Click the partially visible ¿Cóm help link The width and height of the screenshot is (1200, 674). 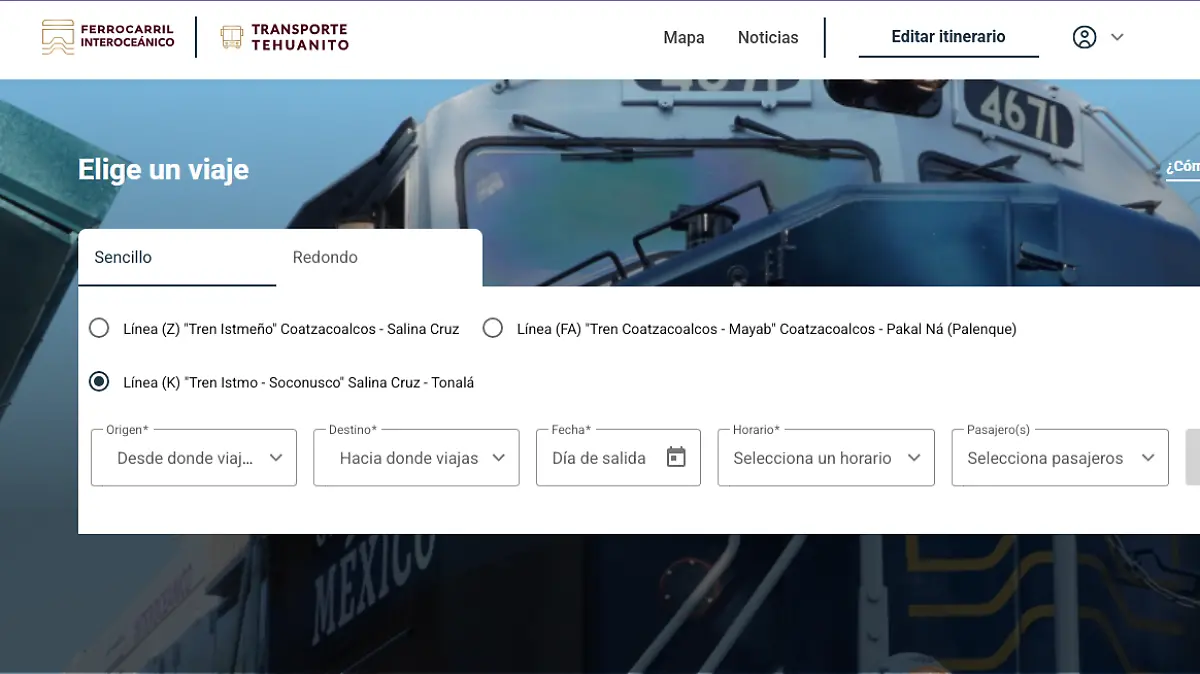(1183, 167)
